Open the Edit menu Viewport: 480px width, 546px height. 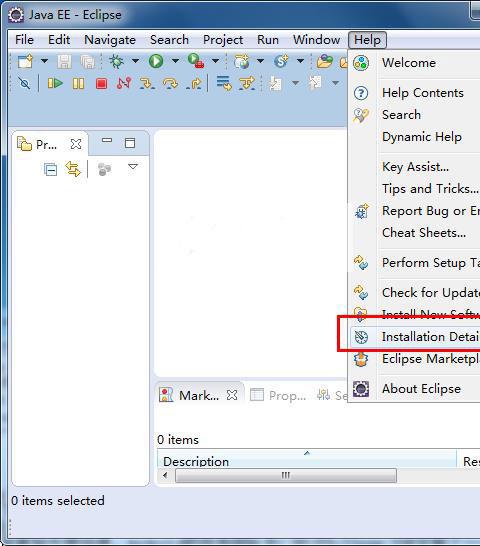59,40
